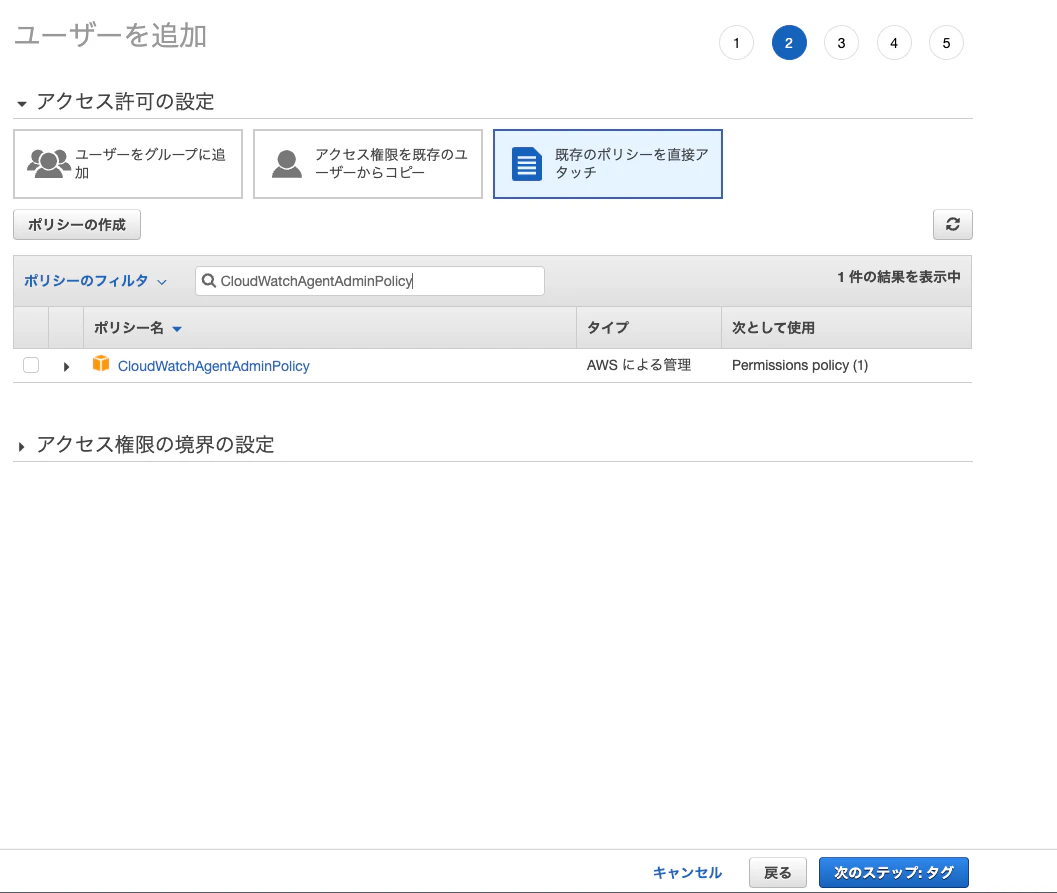Image resolution: width=1057 pixels, height=893 pixels.
Task: Select ユーザーをグループに追加 option
Action: coord(128,164)
